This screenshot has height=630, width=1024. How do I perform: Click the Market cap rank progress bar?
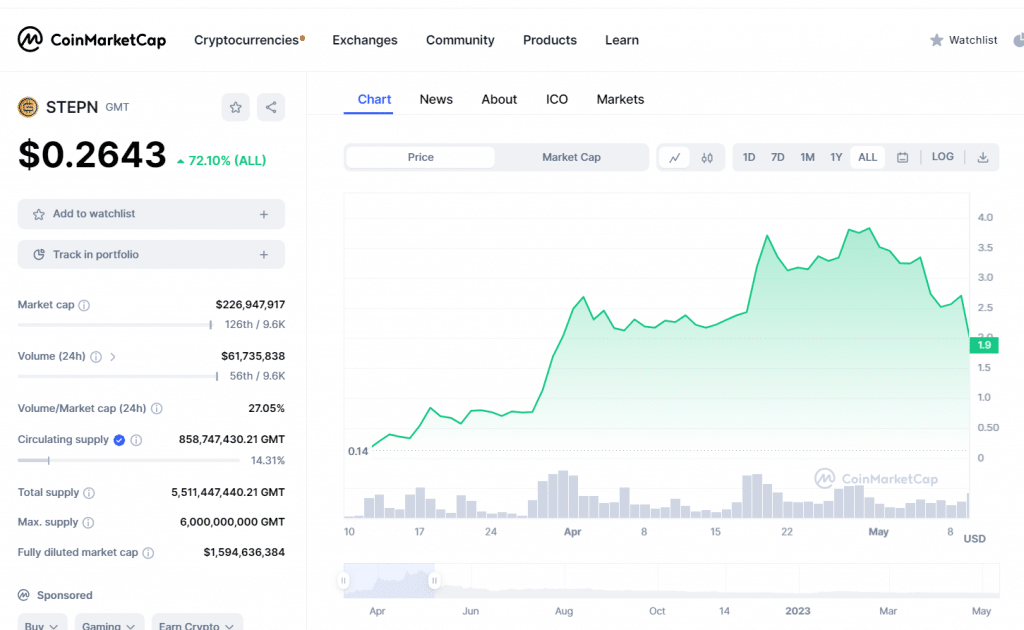point(115,324)
